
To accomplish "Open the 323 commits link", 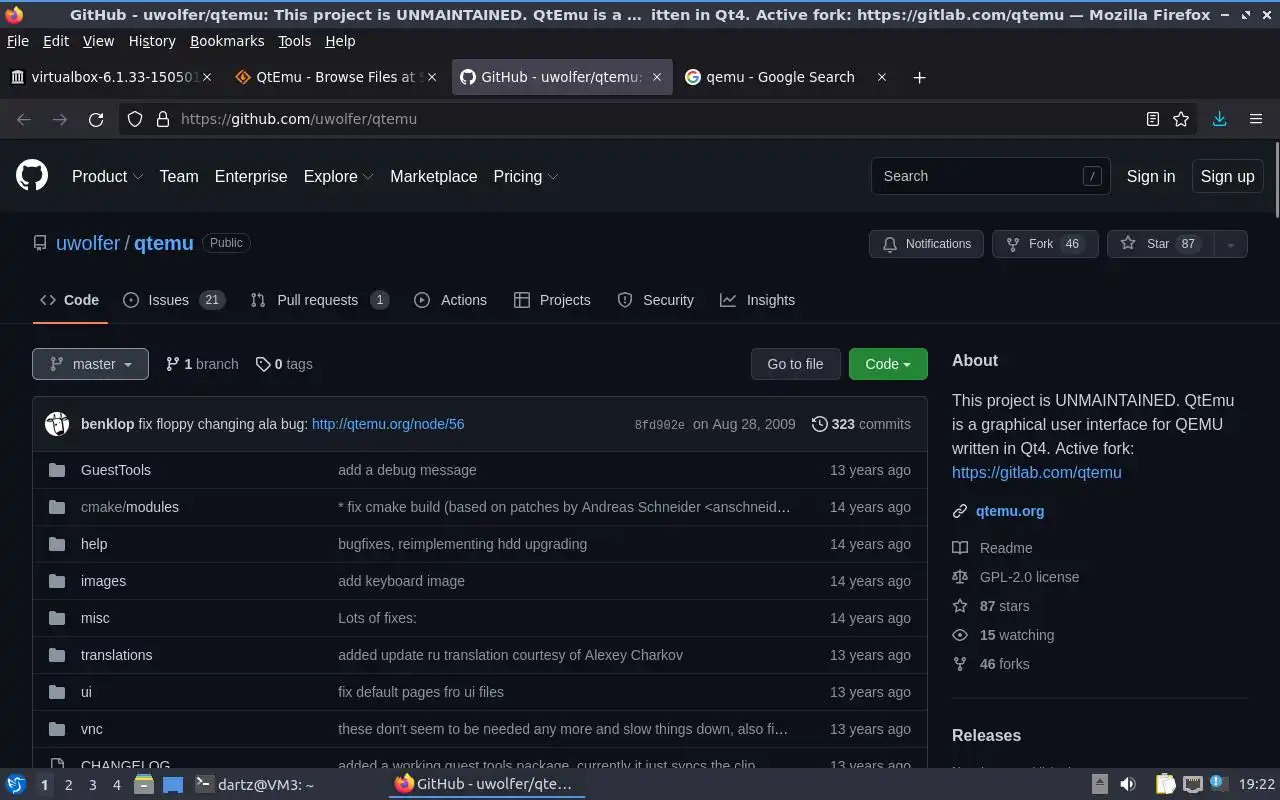I will coord(861,424).
